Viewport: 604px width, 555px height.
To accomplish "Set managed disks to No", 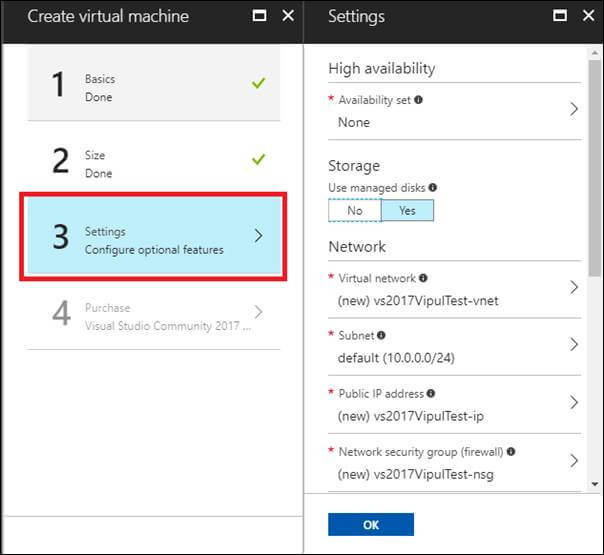I will 355,210.
